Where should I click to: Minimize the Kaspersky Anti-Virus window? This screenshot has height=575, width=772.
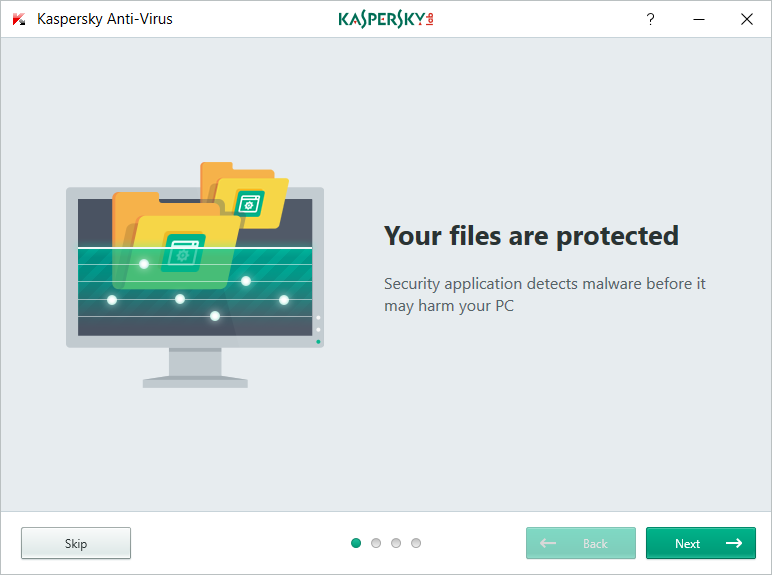pyautogui.click(x=699, y=19)
